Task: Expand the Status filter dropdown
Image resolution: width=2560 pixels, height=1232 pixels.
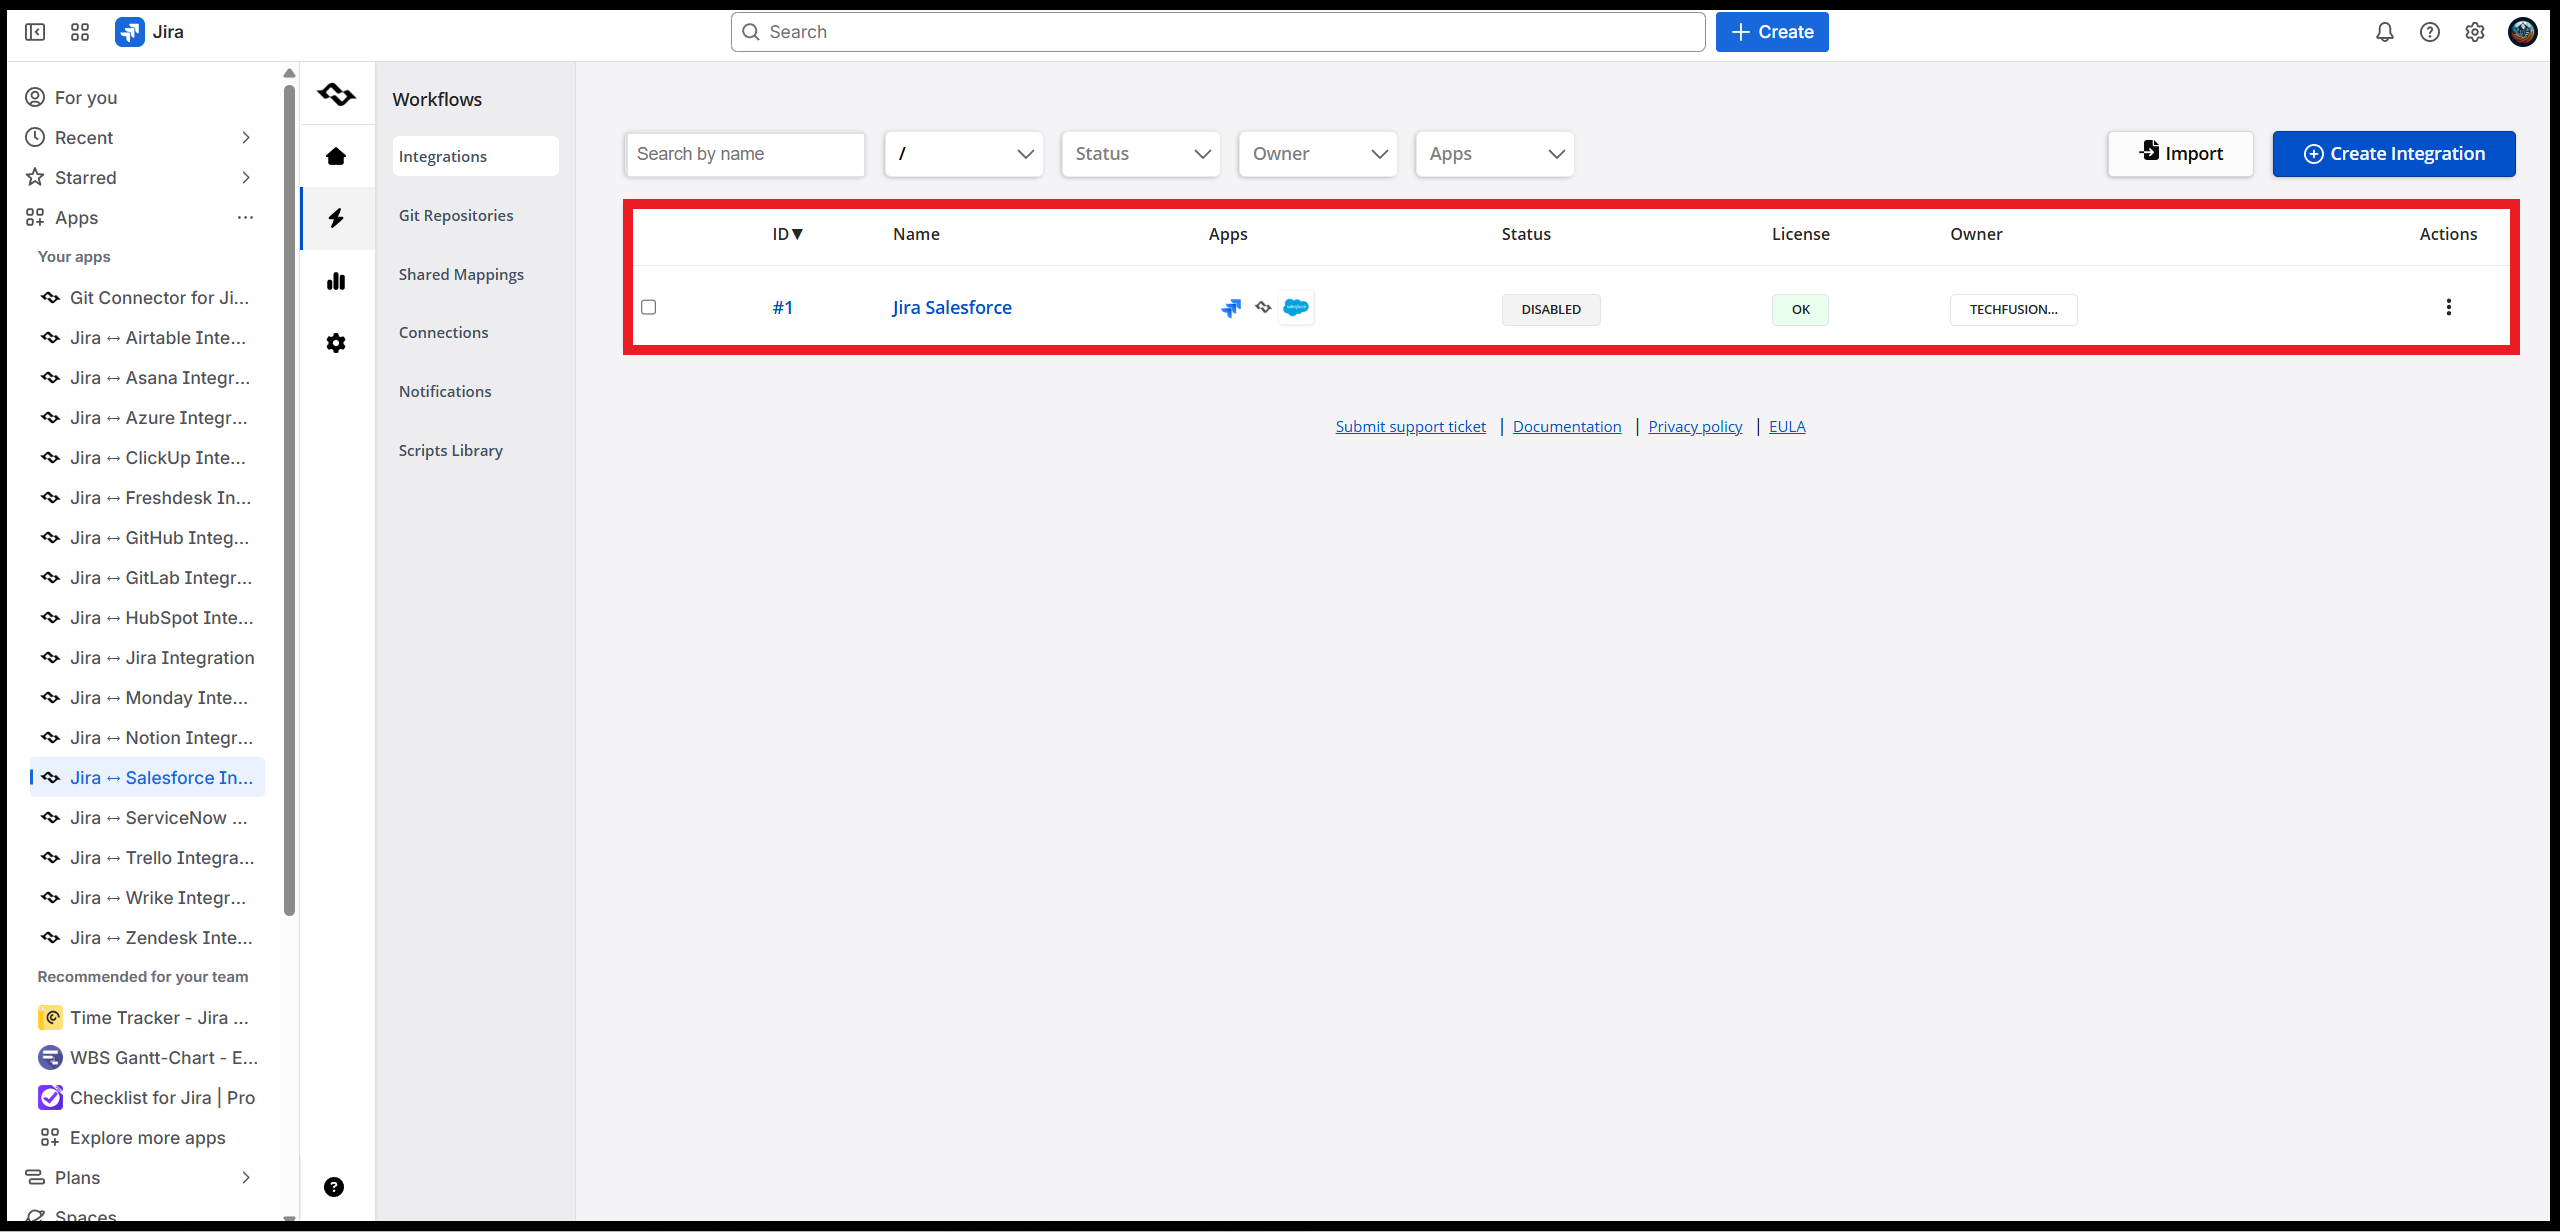Action: click(1141, 154)
